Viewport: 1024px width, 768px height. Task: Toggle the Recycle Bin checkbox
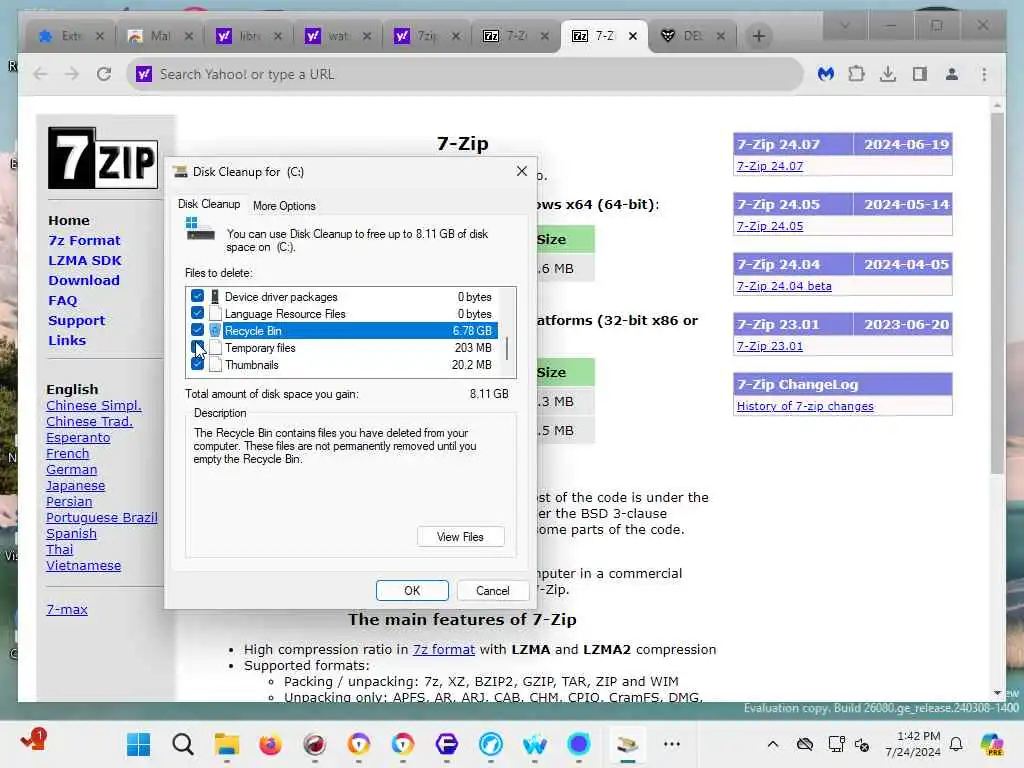click(197, 330)
